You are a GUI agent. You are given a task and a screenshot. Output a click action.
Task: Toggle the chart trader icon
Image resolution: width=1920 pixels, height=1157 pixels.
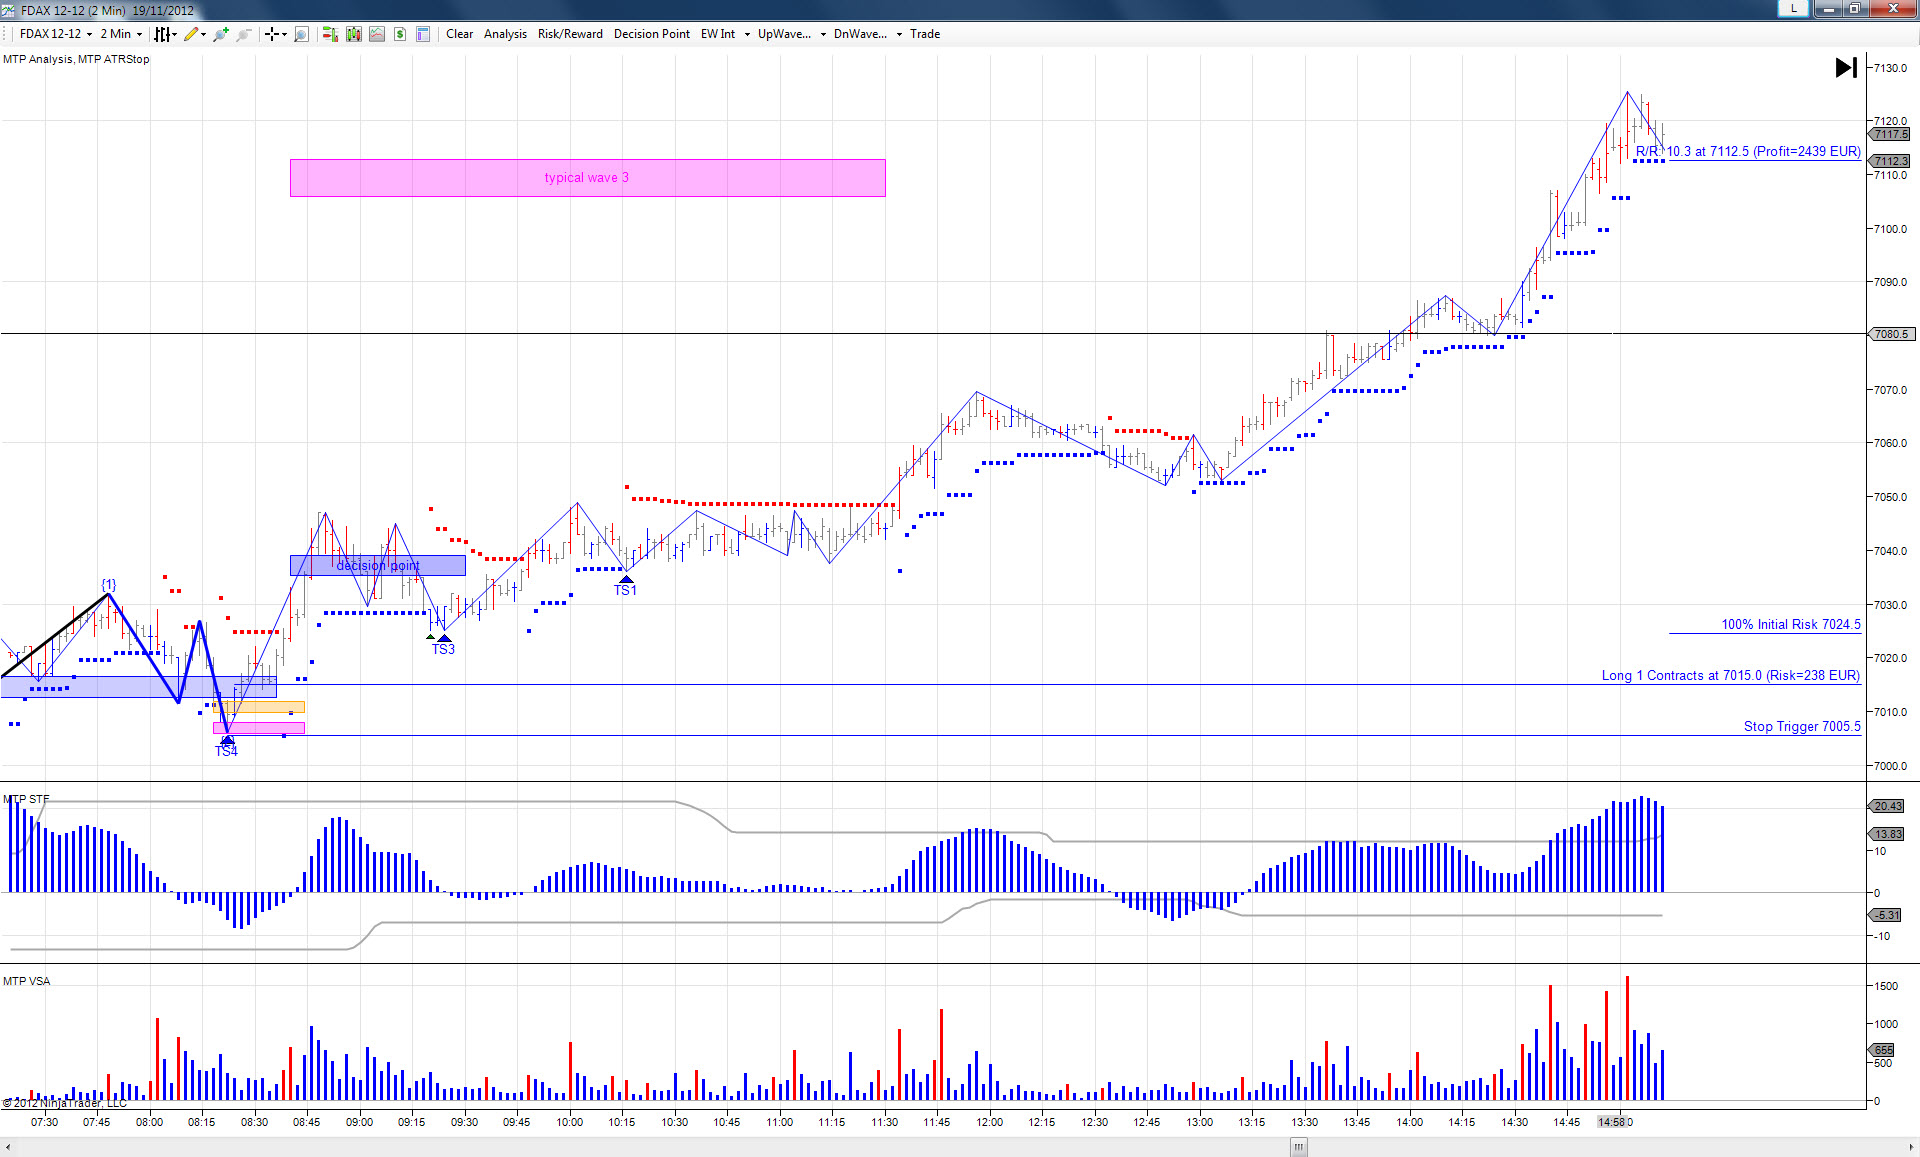(x=329, y=34)
